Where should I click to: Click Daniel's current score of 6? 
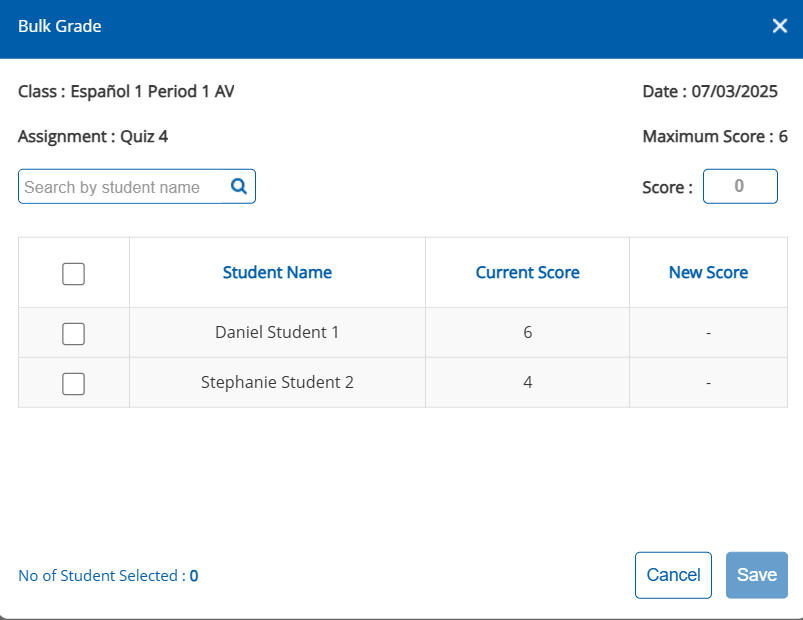[x=527, y=333]
